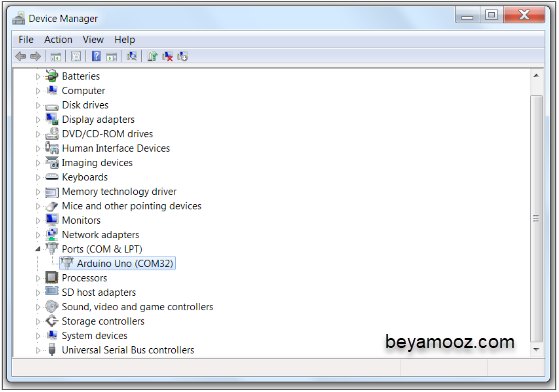The height and width of the screenshot is (392, 559).
Task: Expand the Batteries node
Action: pyautogui.click(x=38, y=76)
